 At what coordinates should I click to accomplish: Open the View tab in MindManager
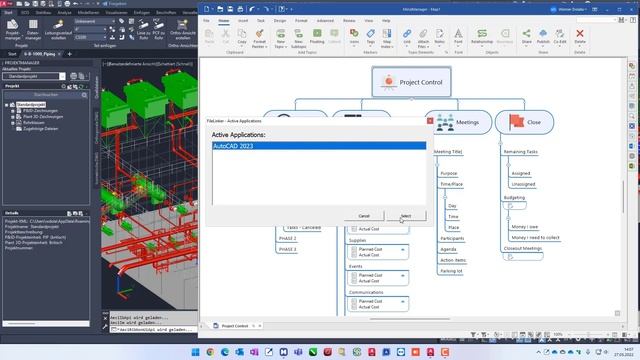point(369,20)
